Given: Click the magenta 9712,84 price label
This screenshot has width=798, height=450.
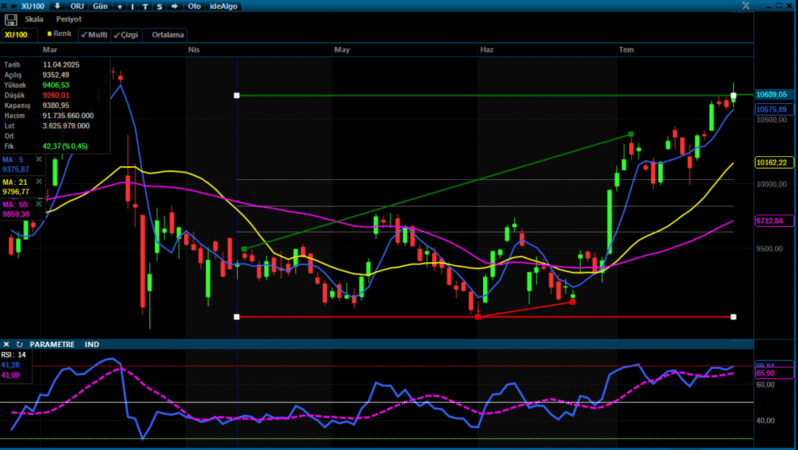Looking at the screenshot, I should click(x=772, y=221).
